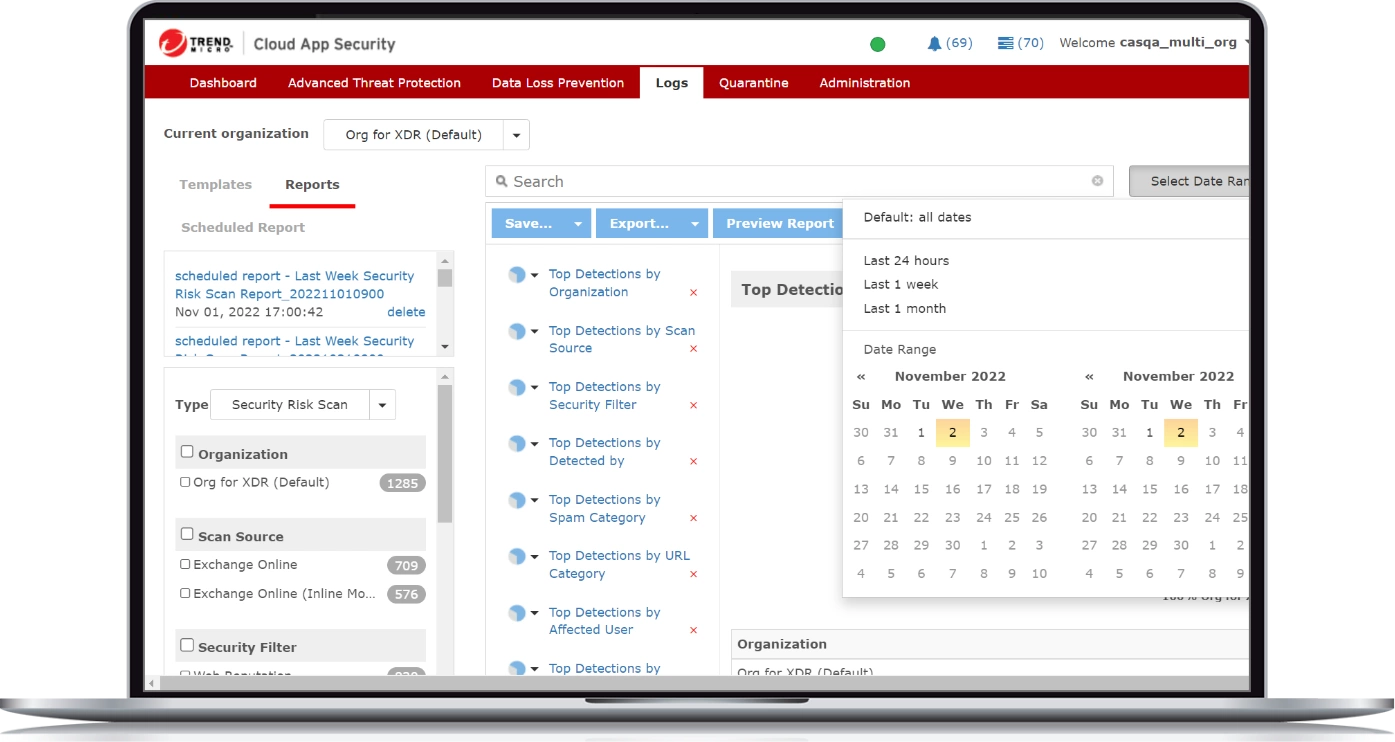Image resolution: width=1395 pixels, height=742 pixels.
Task: Click the notification bell icon
Action: click(934, 43)
